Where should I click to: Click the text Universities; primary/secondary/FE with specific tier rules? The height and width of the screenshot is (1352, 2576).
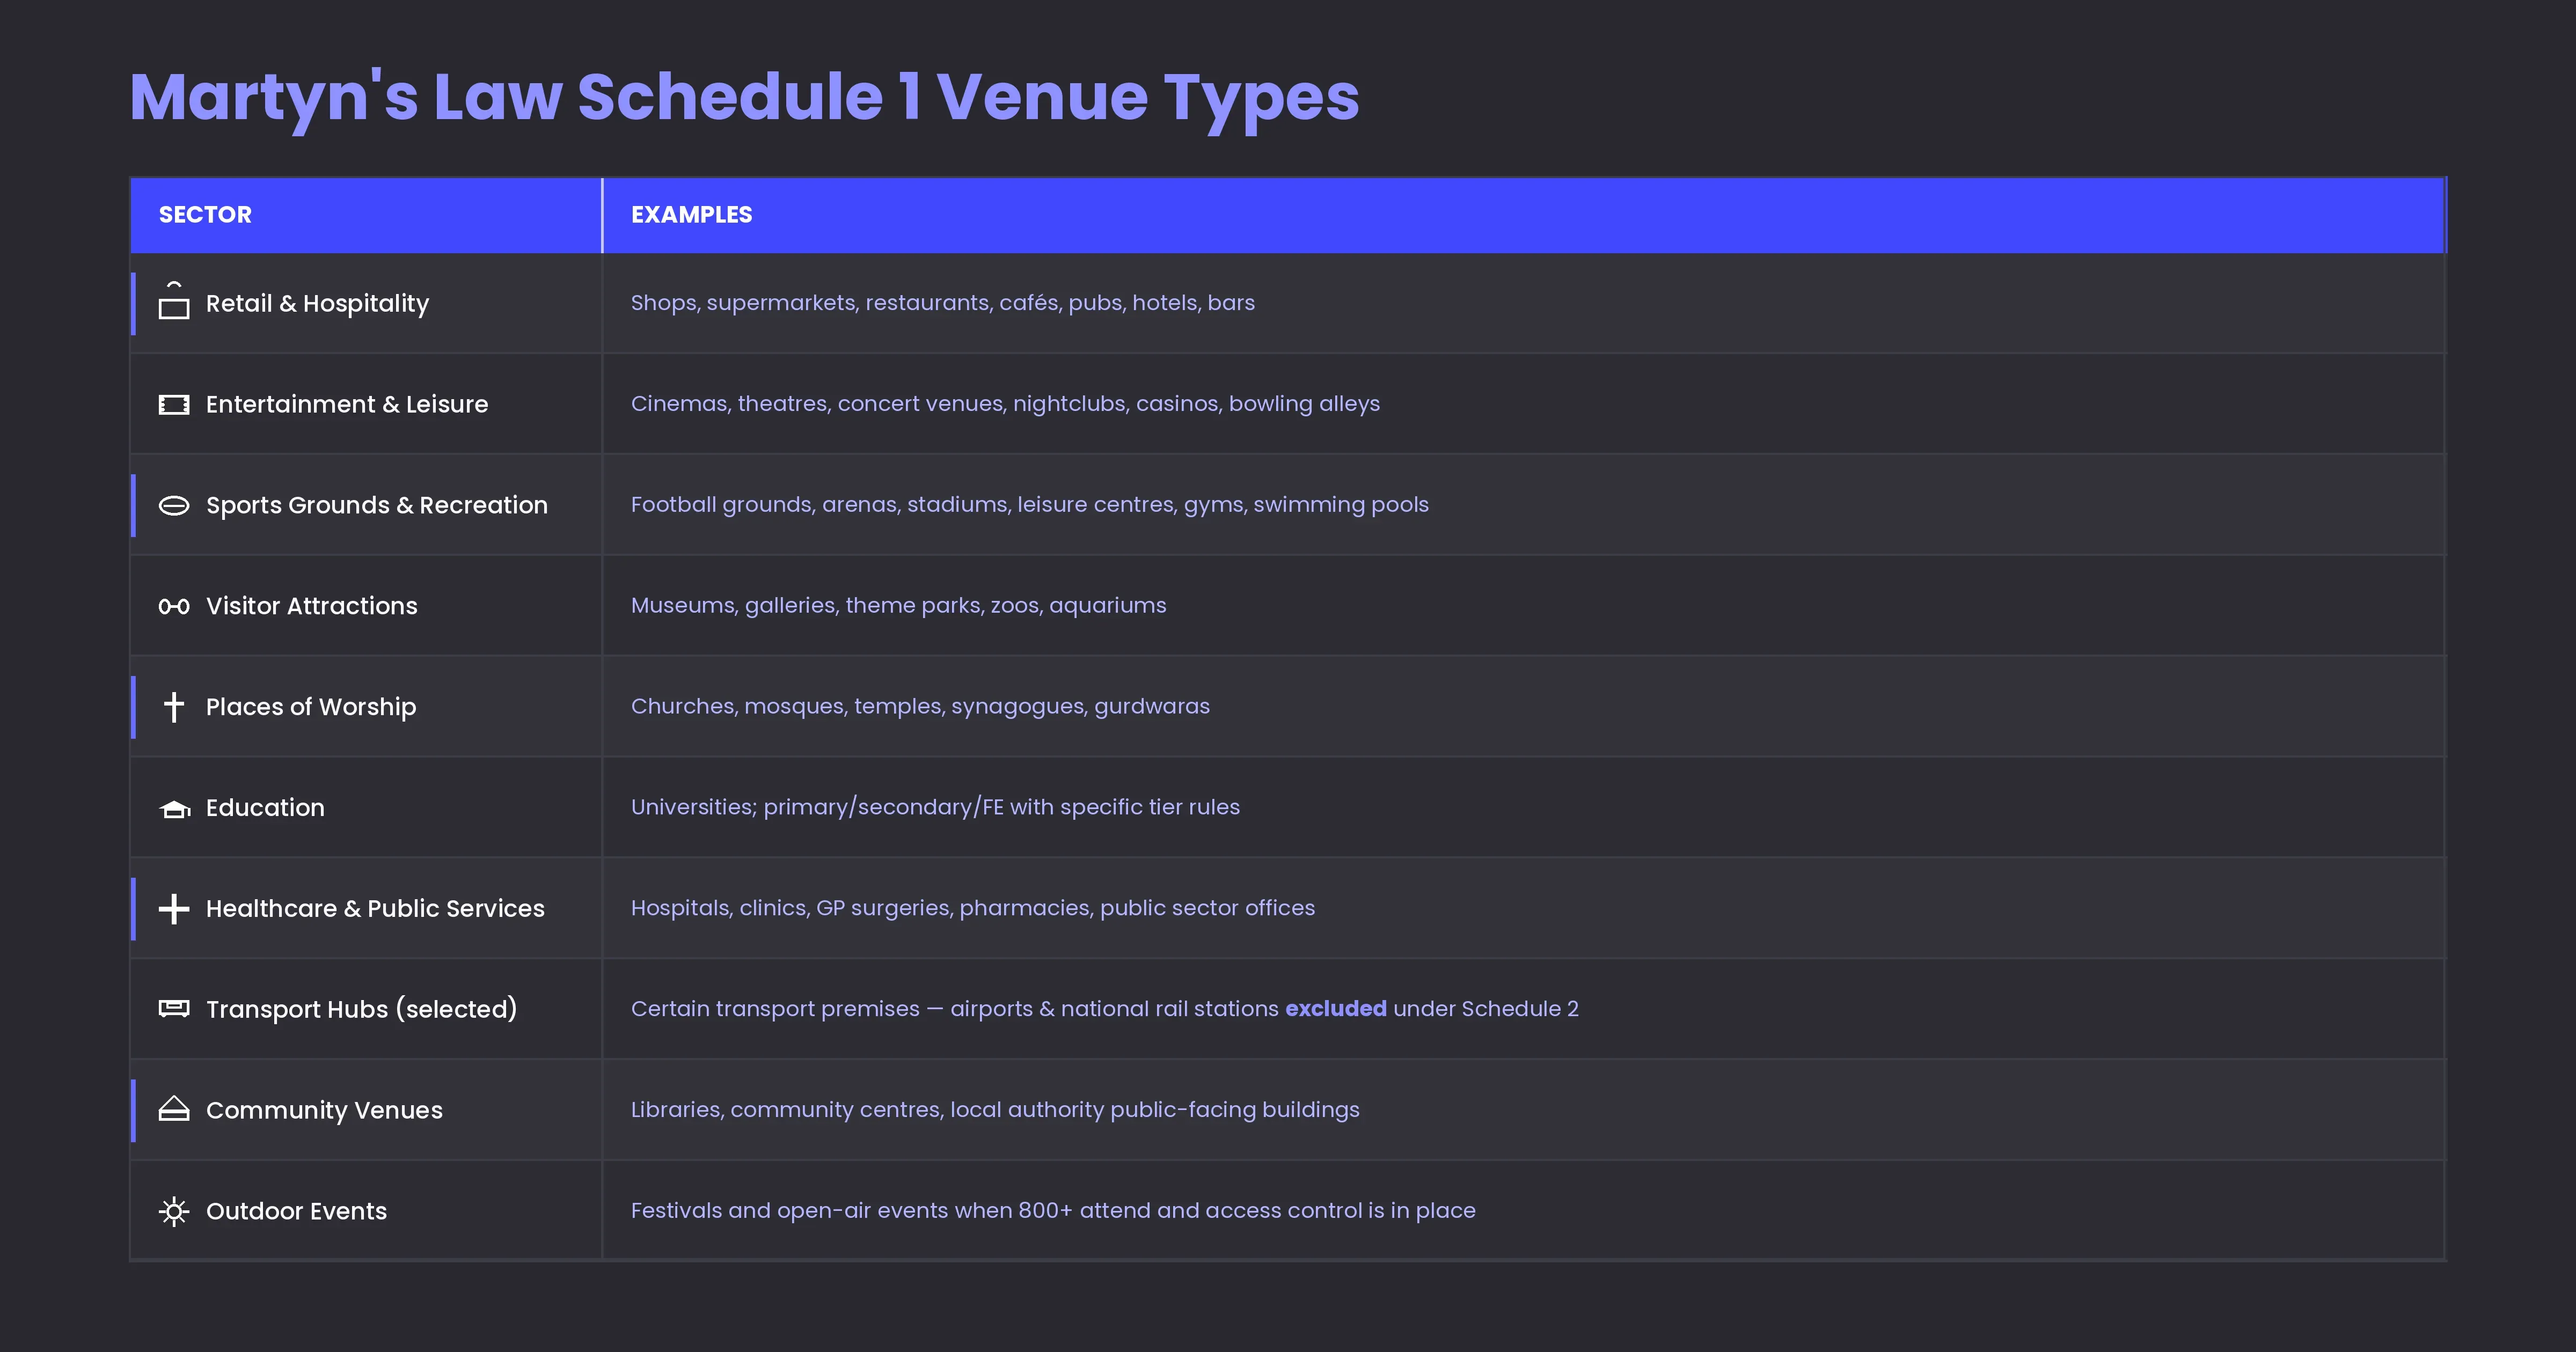(x=935, y=807)
